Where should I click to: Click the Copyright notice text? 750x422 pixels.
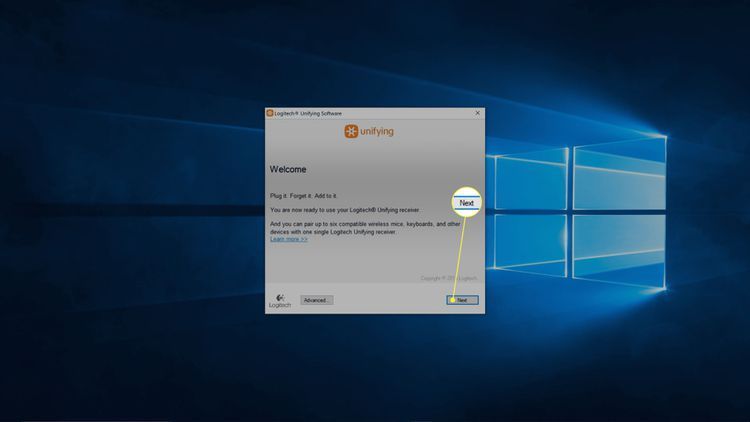pyautogui.click(x=448, y=278)
